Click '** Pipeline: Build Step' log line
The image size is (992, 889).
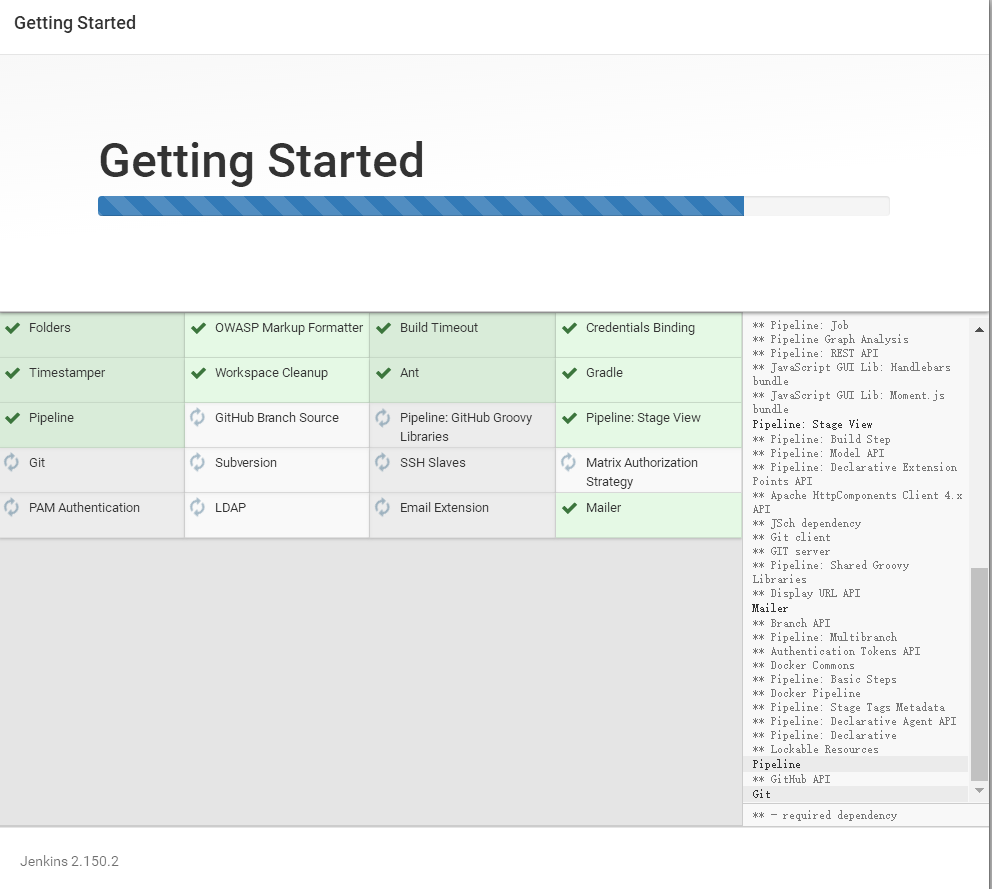click(821, 439)
